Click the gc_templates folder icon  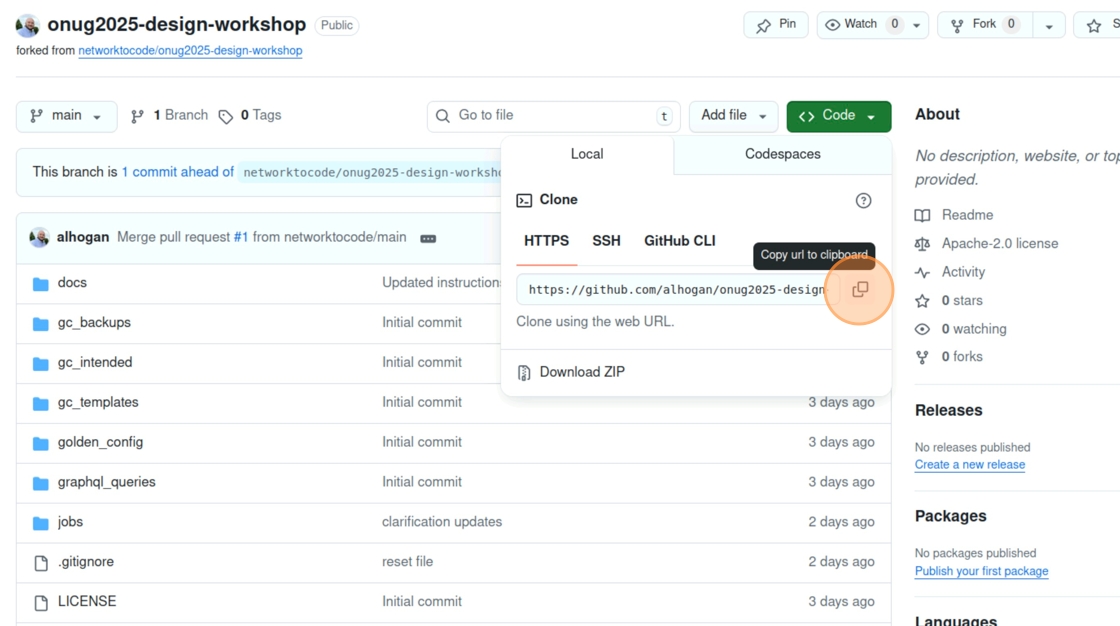41,404
